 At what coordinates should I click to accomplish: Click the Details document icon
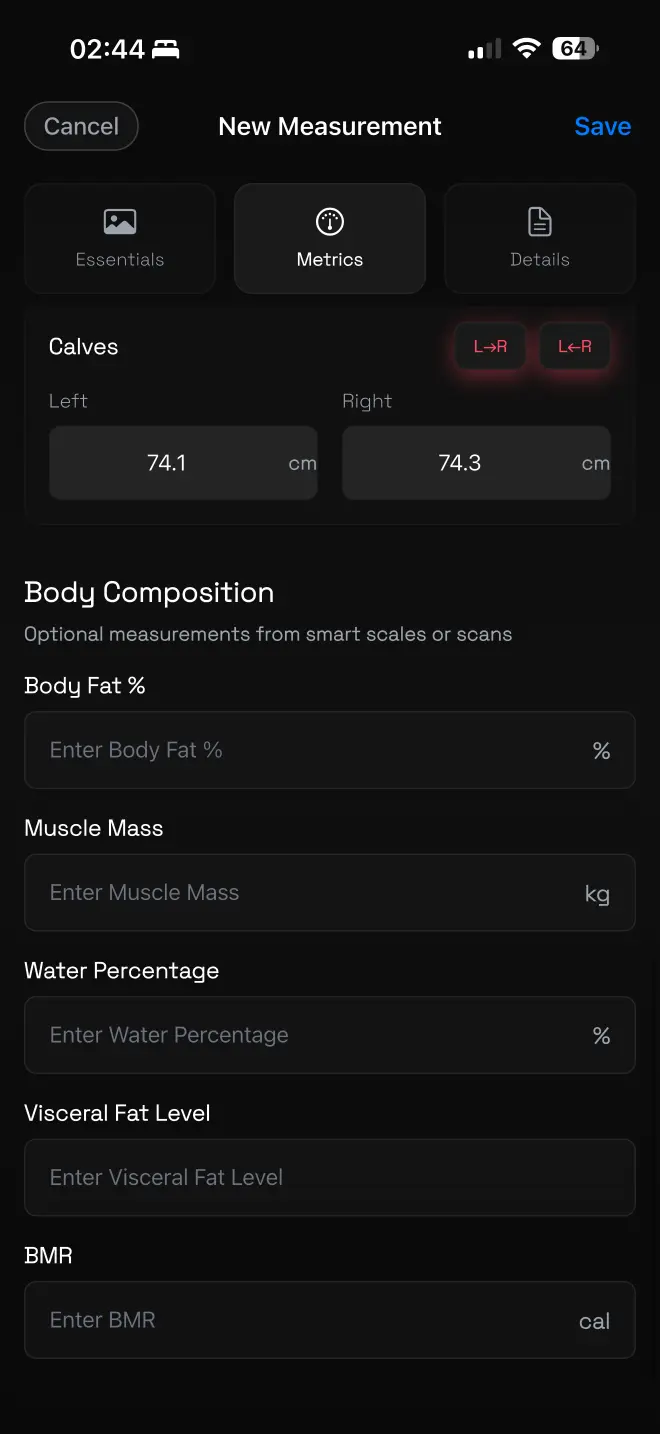(x=540, y=222)
